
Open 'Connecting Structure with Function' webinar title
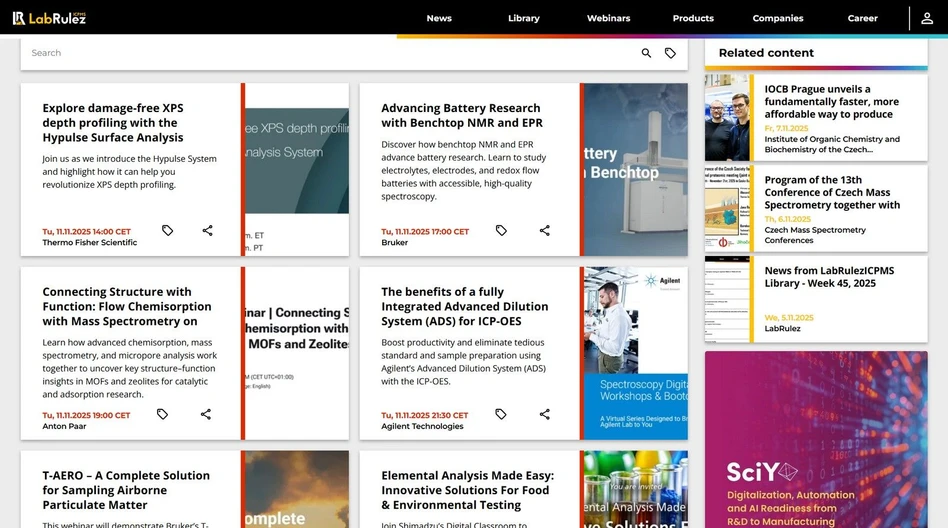point(127,307)
